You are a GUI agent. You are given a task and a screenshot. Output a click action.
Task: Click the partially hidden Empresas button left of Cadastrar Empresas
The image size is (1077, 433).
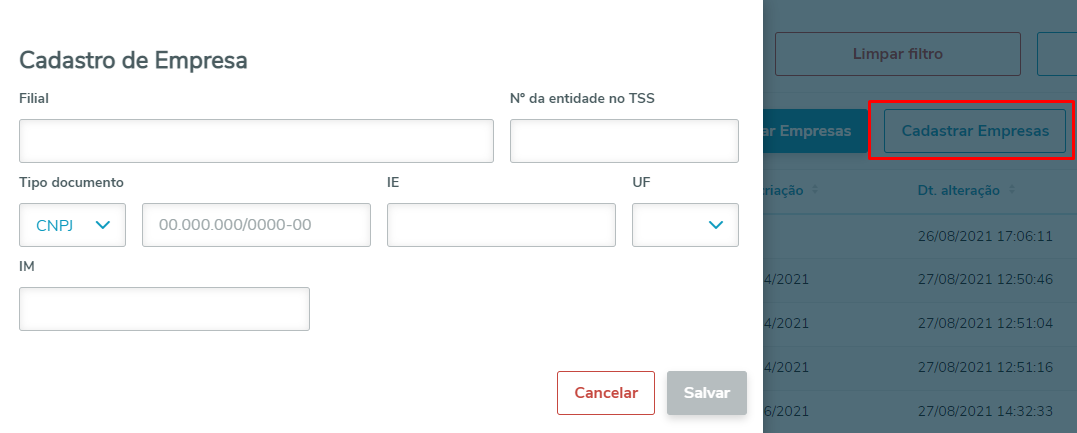tap(808, 131)
